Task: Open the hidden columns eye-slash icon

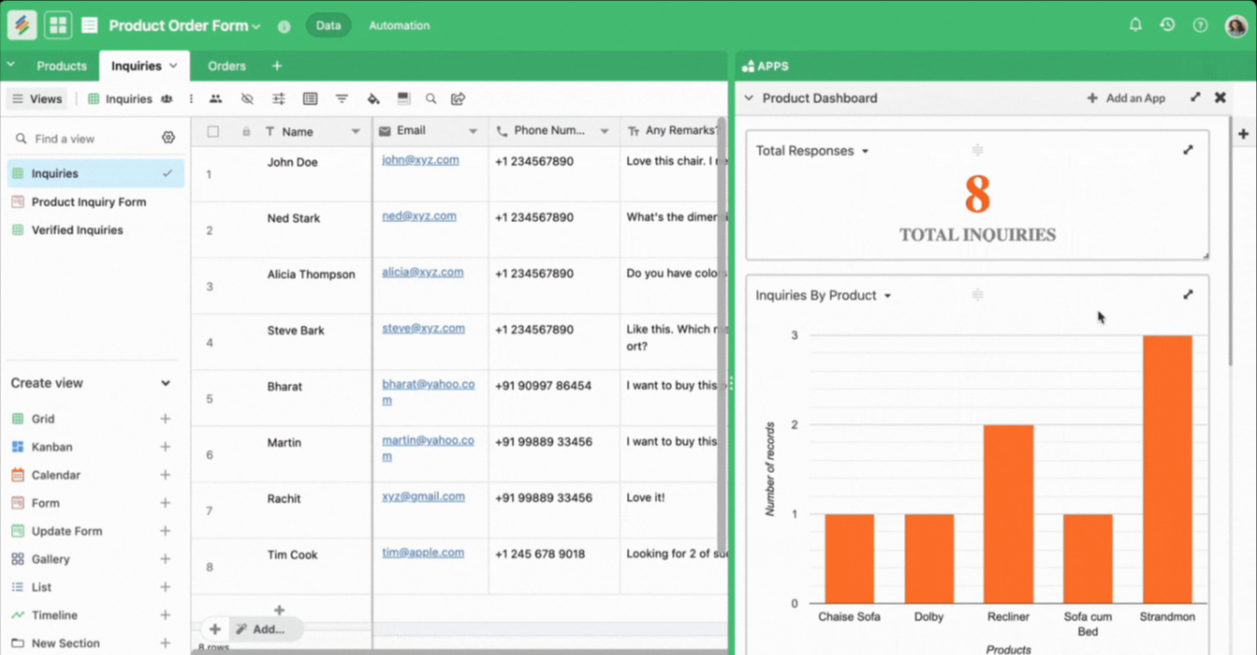Action: 247,99
